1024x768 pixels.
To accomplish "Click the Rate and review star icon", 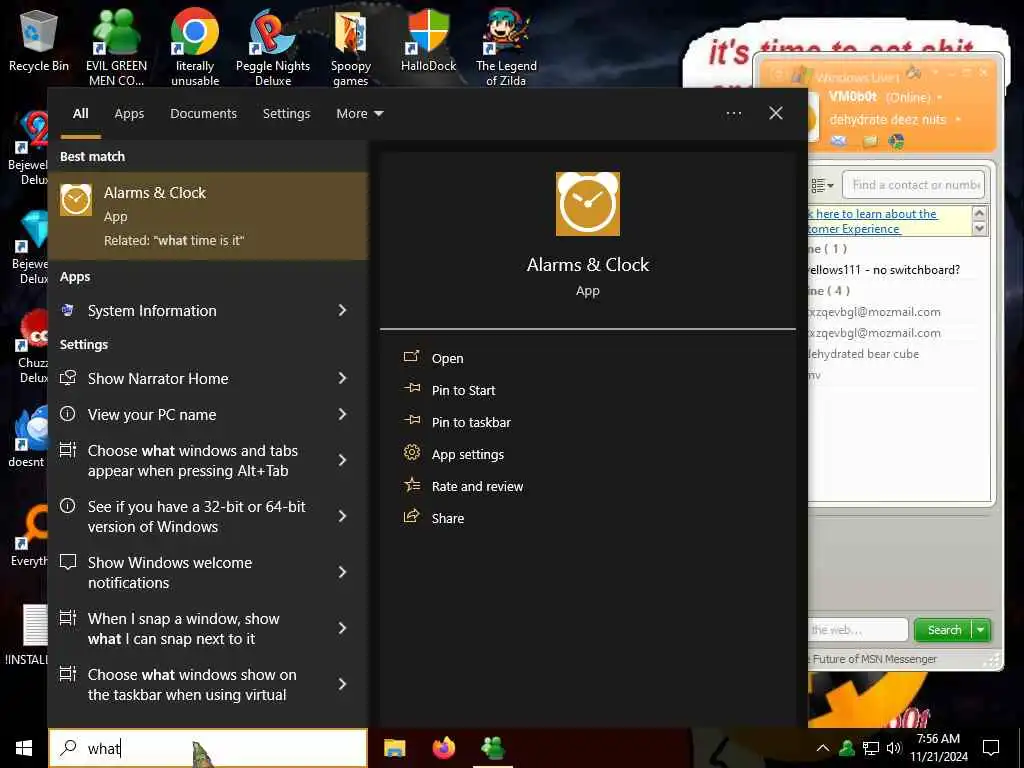I will (411, 485).
